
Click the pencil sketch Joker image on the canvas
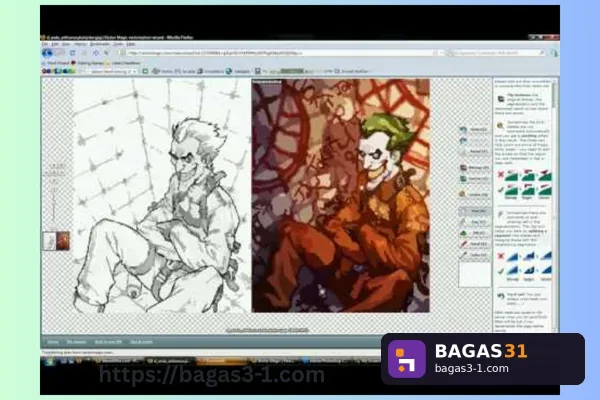(161, 196)
